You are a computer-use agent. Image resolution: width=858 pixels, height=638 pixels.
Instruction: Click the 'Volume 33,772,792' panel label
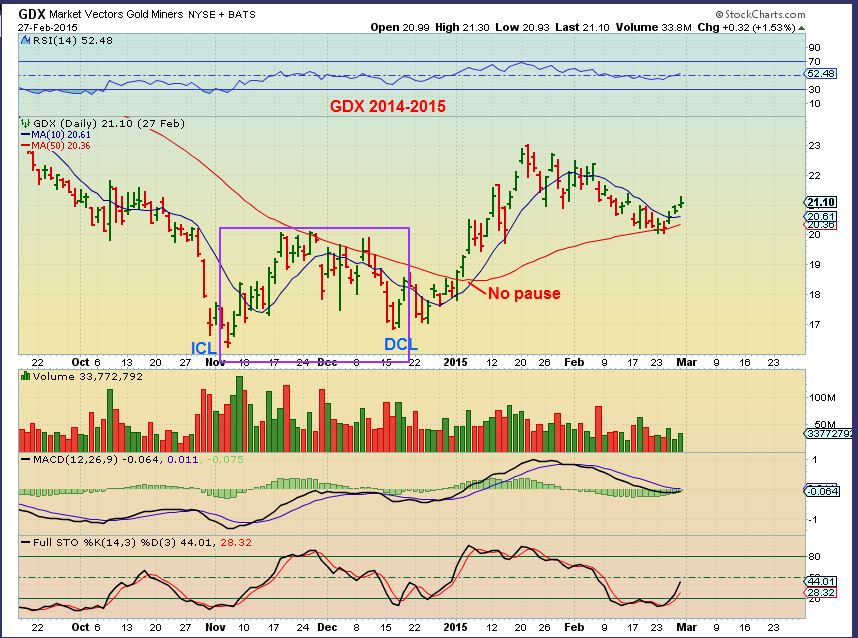[x=88, y=376]
